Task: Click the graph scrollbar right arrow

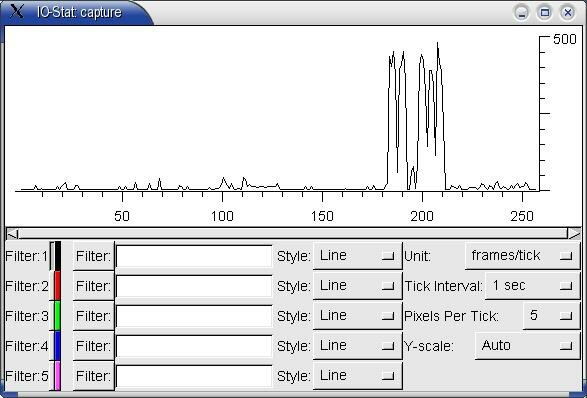Action: point(574,234)
